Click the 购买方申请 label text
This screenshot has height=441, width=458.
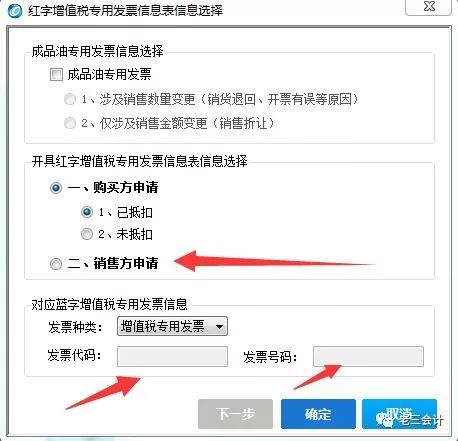tap(113, 187)
